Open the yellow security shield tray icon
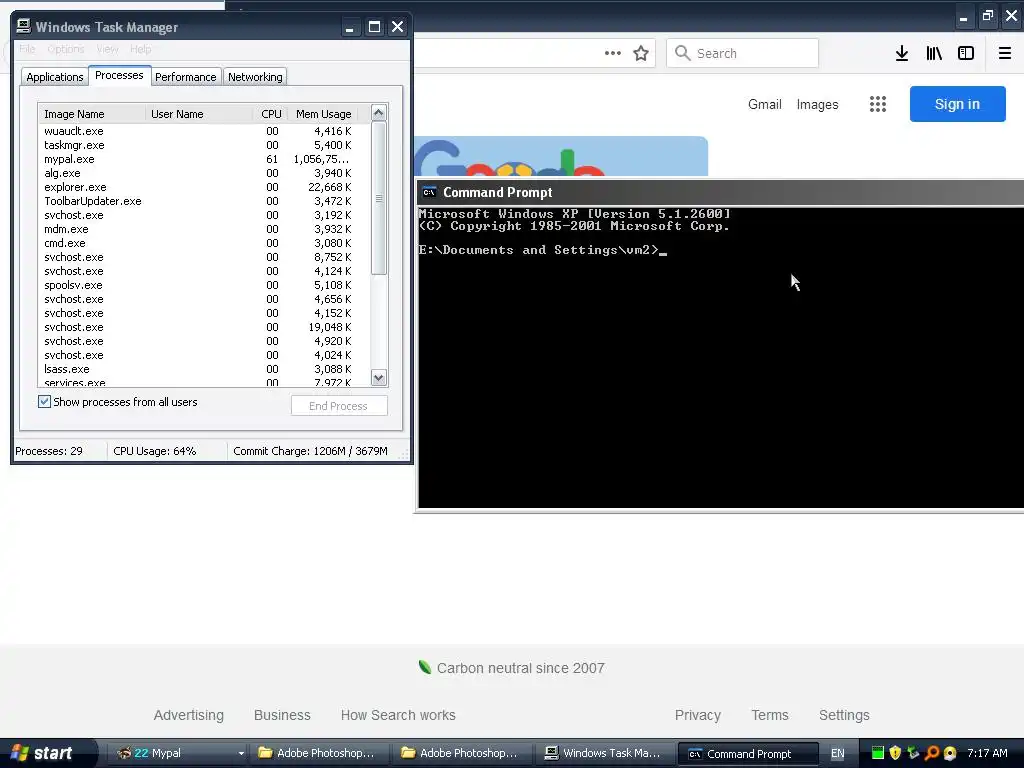Image resolution: width=1024 pixels, height=768 pixels. pyautogui.click(x=895, y=753)
